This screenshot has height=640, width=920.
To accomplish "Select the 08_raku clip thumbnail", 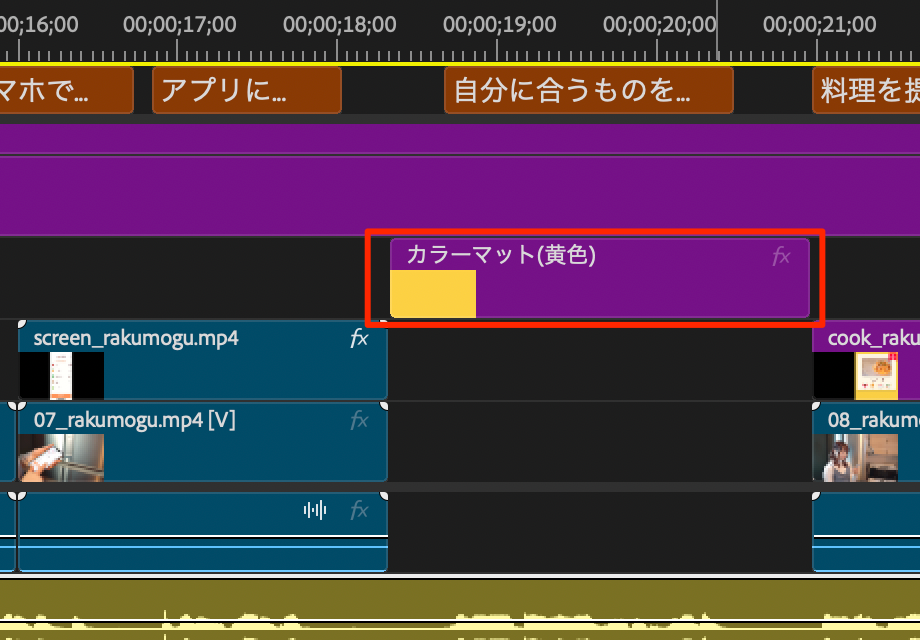I will coord(847,457).
